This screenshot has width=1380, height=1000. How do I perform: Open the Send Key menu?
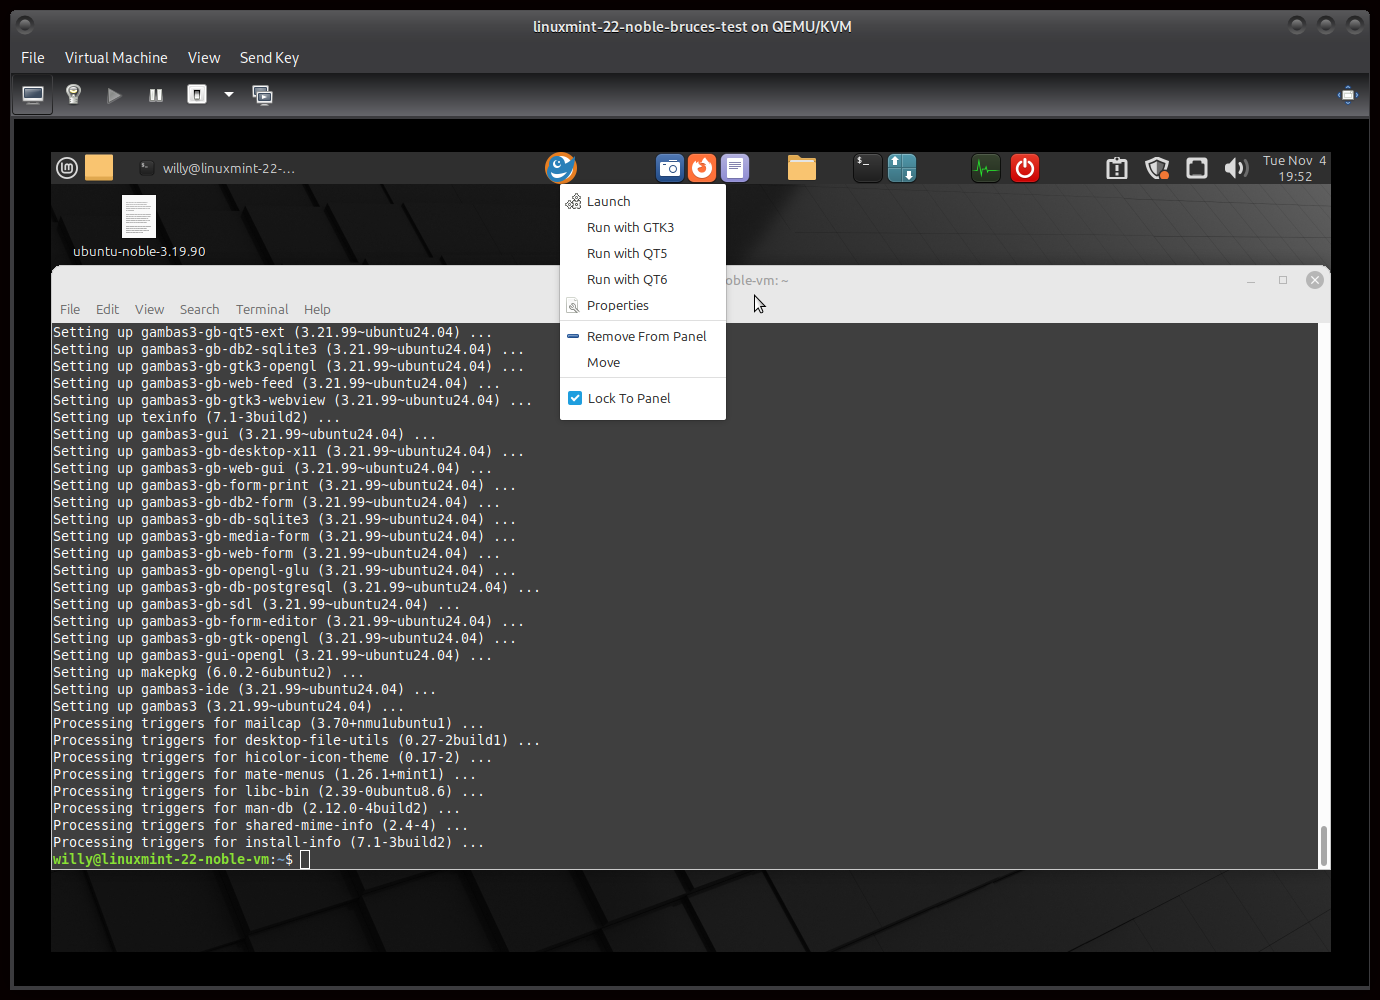(x=269, y=58)
